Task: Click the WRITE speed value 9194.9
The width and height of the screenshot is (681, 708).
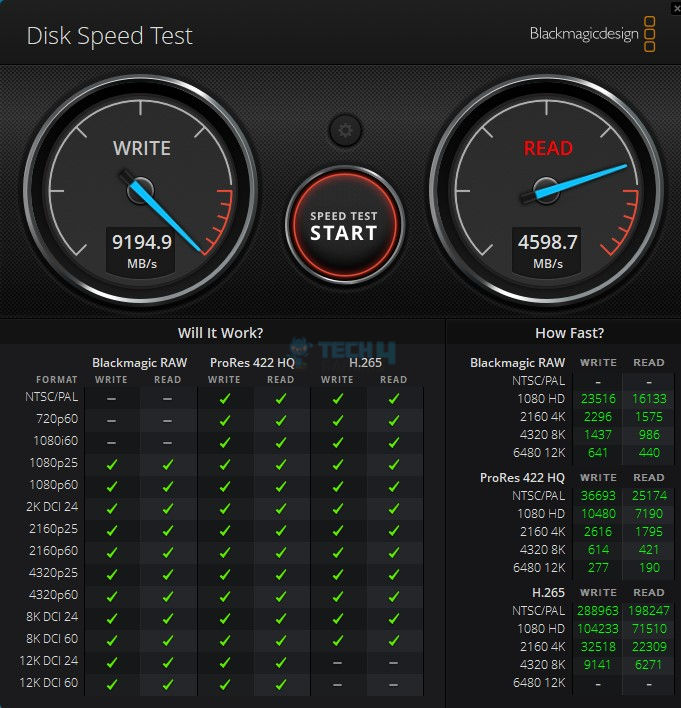Action: (142, 242)
